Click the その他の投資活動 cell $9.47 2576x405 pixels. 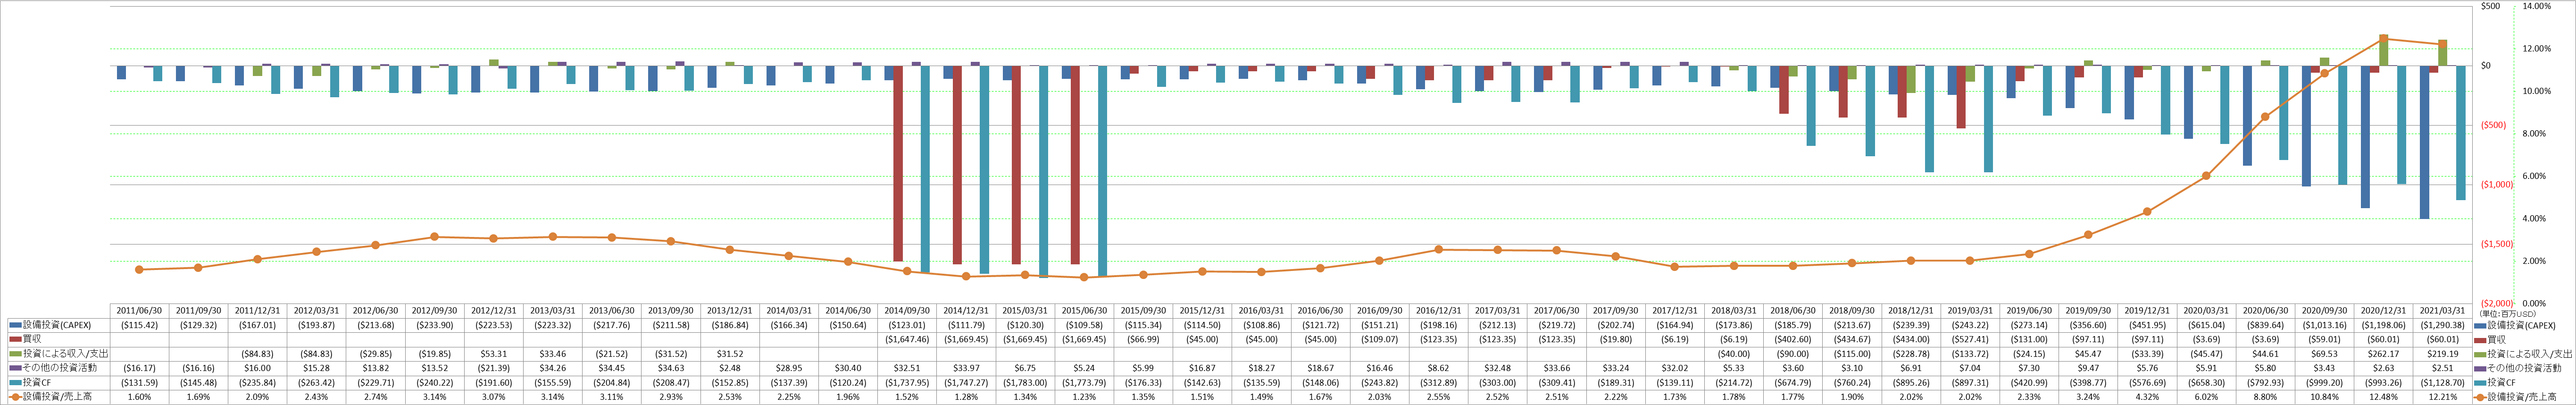click(x=2088, y=368)
